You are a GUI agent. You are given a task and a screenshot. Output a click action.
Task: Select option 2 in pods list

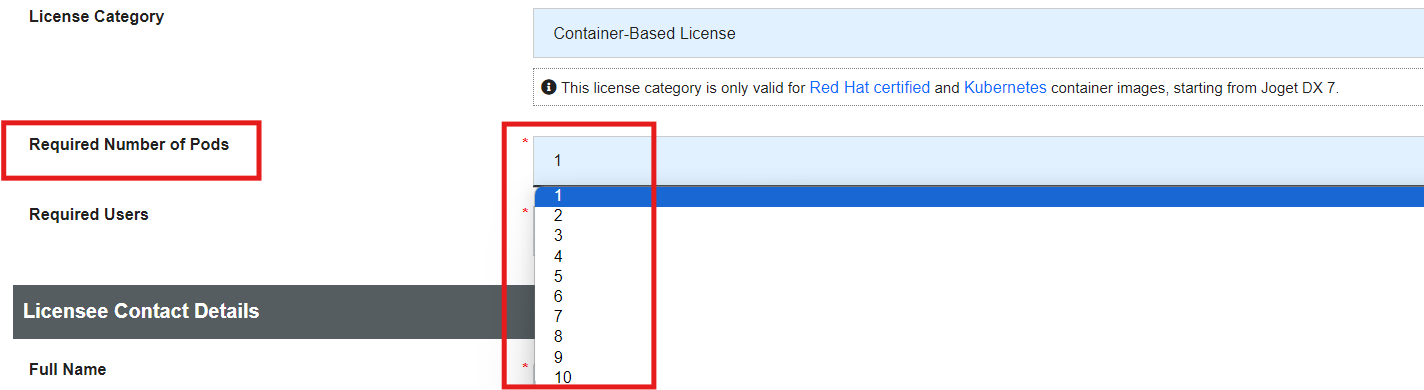[x=979, y=216]
